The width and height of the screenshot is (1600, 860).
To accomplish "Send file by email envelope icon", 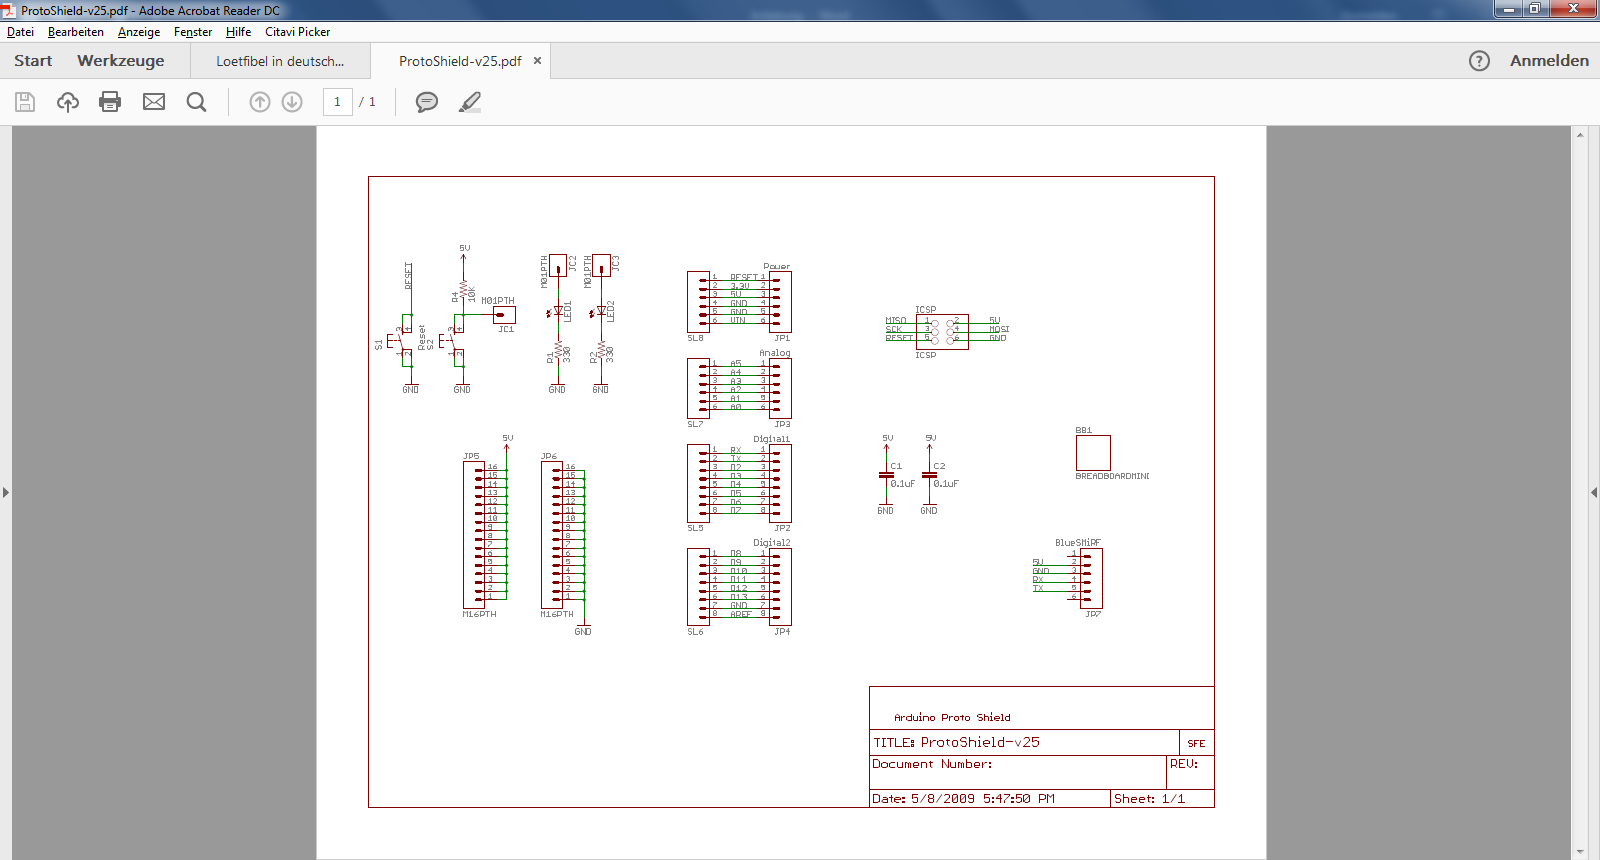I will point(154,102).
